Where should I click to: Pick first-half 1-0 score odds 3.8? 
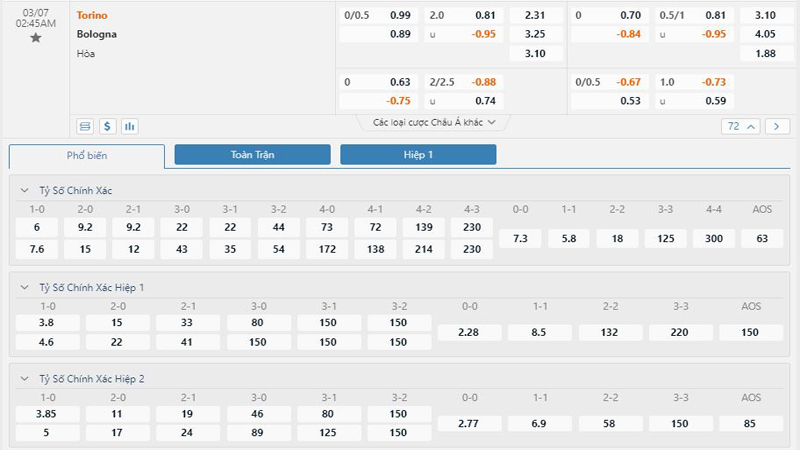(x=47, y=322)
